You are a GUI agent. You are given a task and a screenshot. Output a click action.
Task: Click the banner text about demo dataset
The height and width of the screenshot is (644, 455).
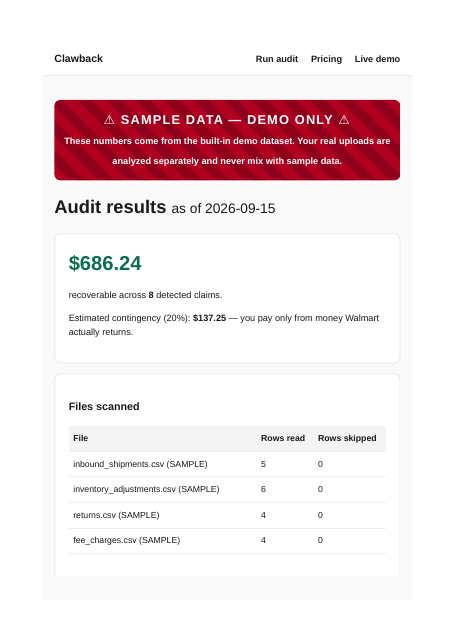(x=227, y=151)
